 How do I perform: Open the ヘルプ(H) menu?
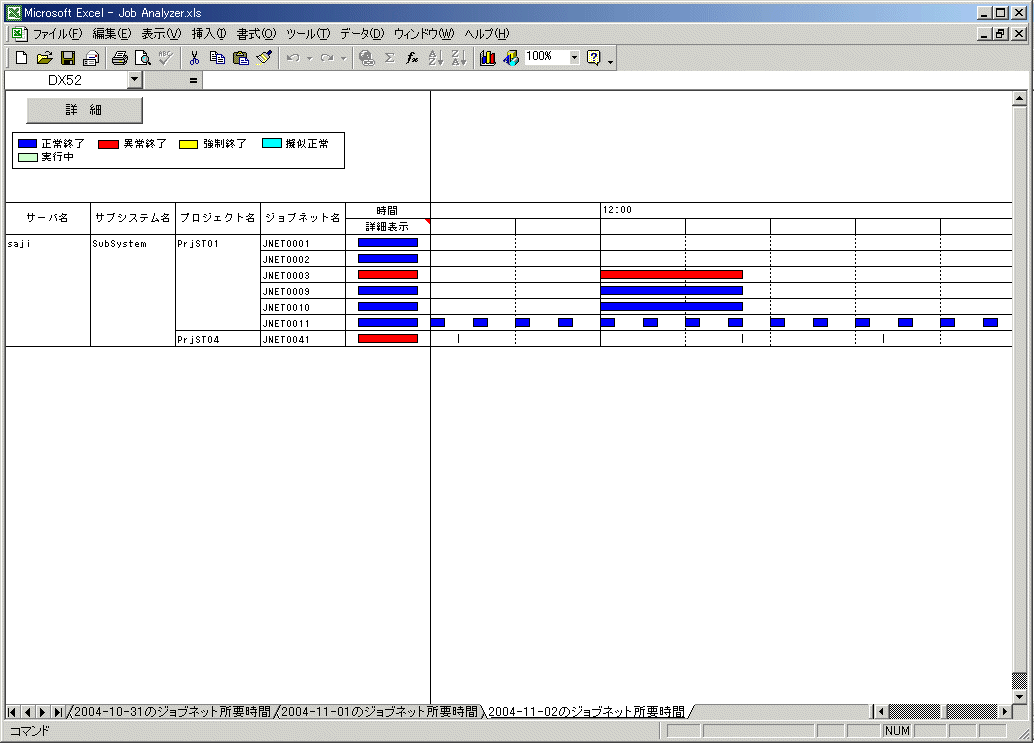point(487,34)
